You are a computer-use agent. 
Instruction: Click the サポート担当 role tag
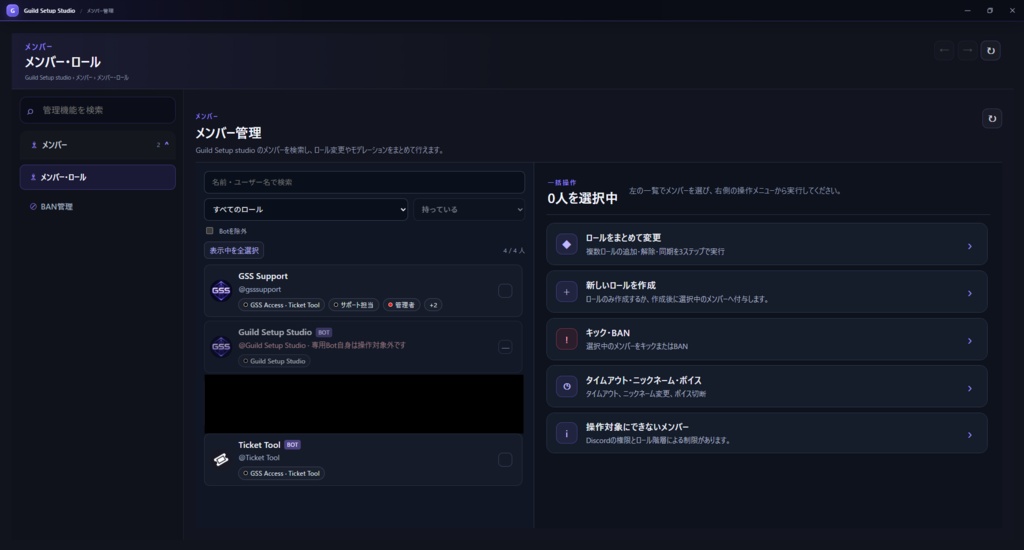[353, 305]
